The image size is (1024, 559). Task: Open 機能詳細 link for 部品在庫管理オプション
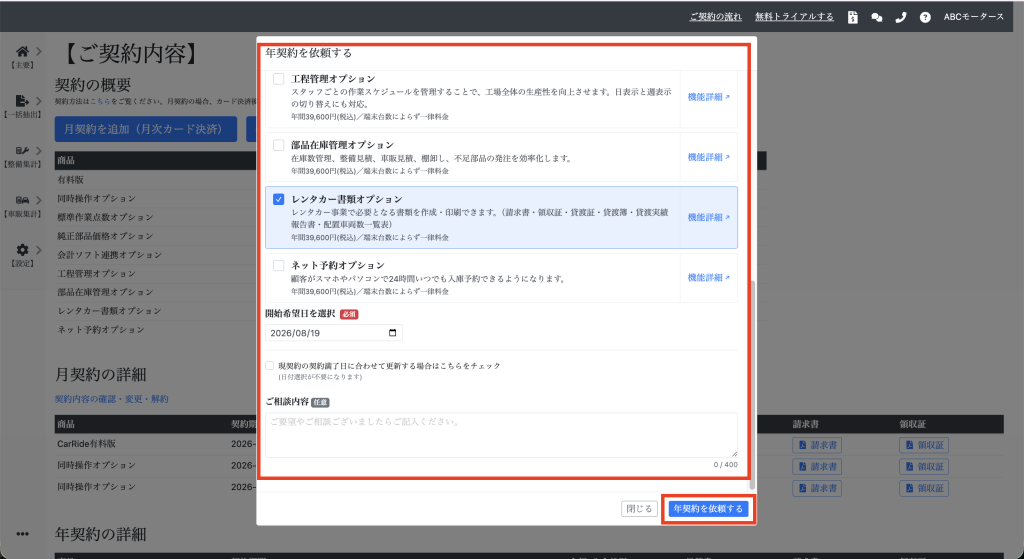(709, 157)
